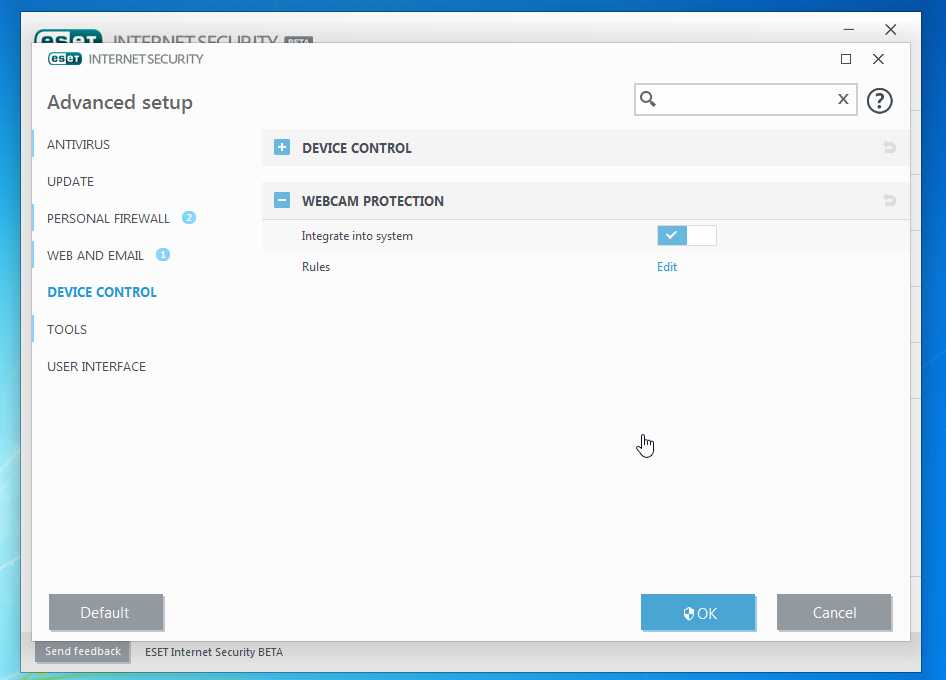Open the Antivirus category

pyautogui.click(x=78, y=144)
